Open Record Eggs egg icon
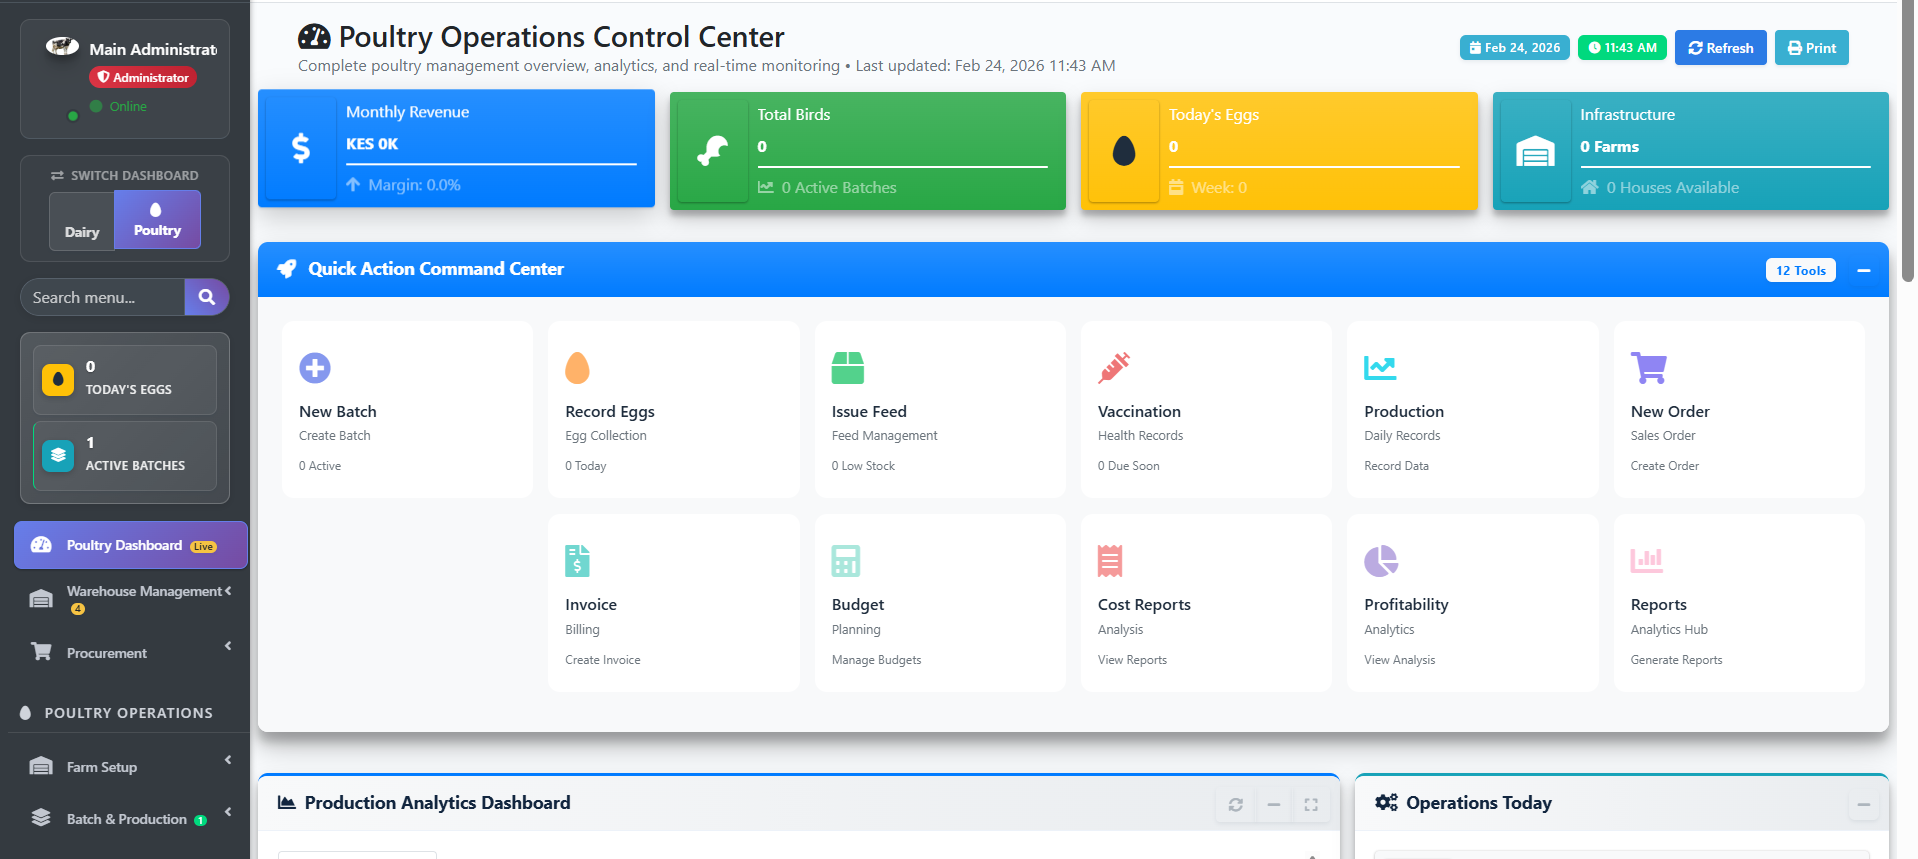The image size is (1918, 859). click(x=577, y=368)
